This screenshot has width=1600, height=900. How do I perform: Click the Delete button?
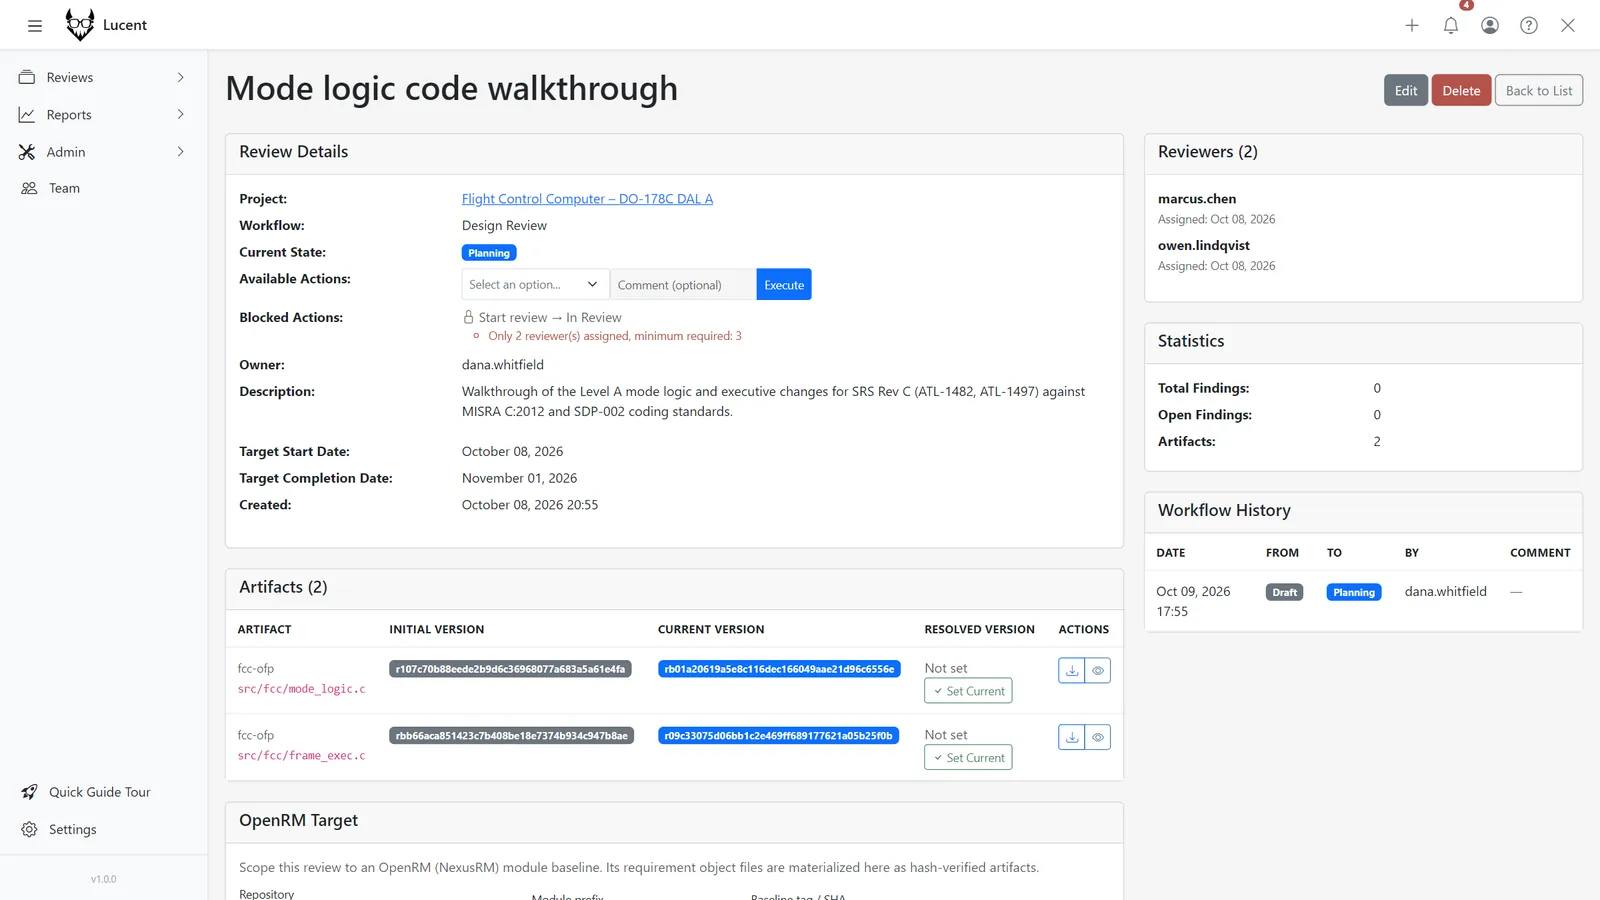(1461, 91)
